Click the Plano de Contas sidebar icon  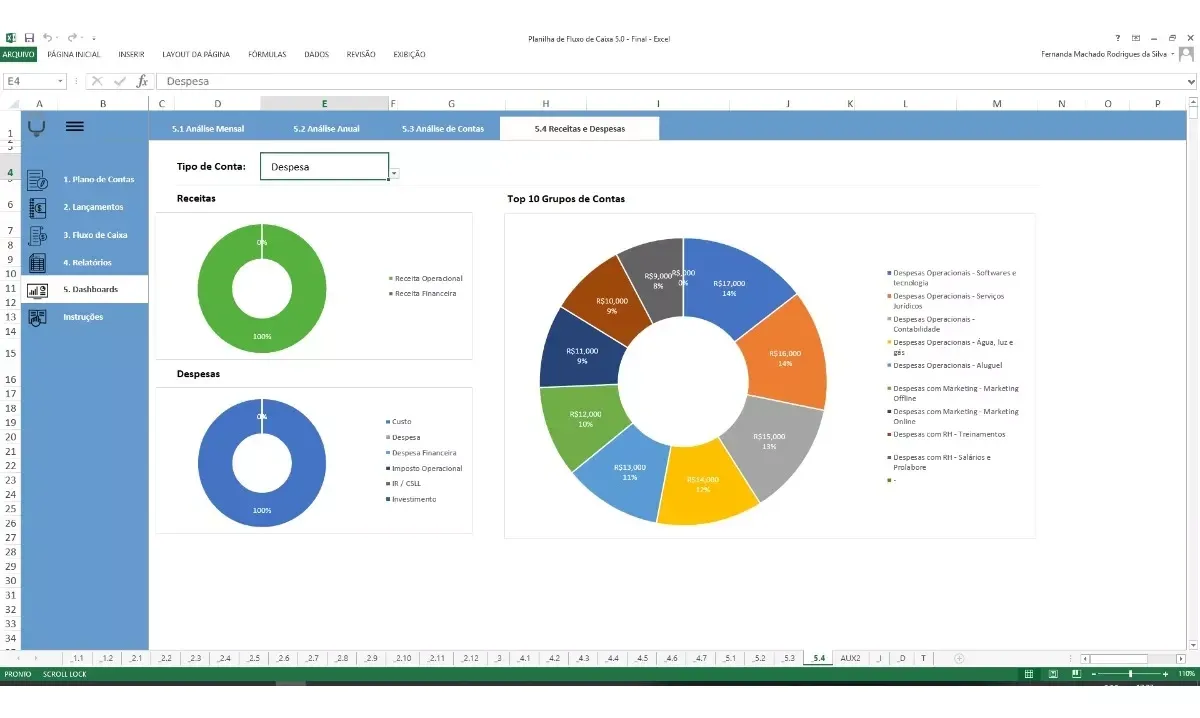tap(37, 180)
